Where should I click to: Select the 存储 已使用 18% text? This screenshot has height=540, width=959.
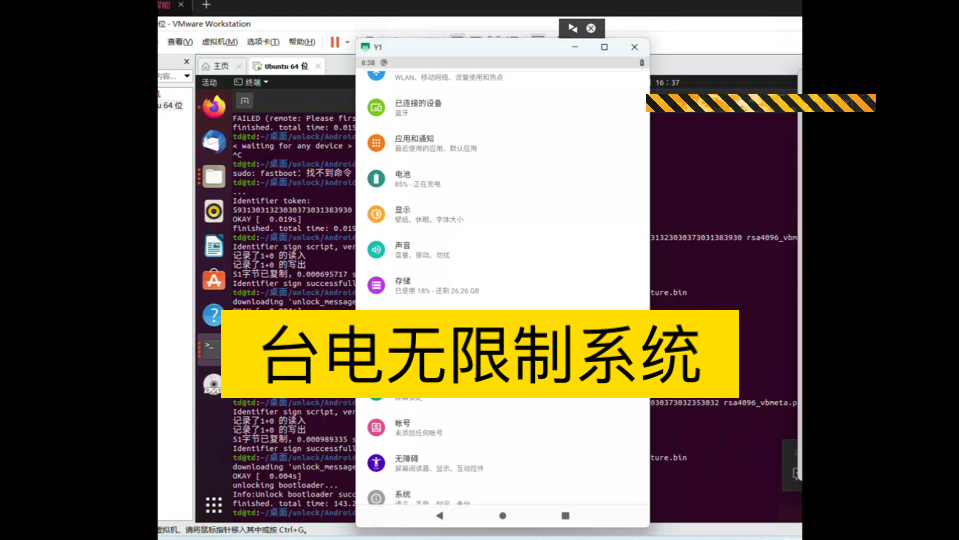[437, 286]
